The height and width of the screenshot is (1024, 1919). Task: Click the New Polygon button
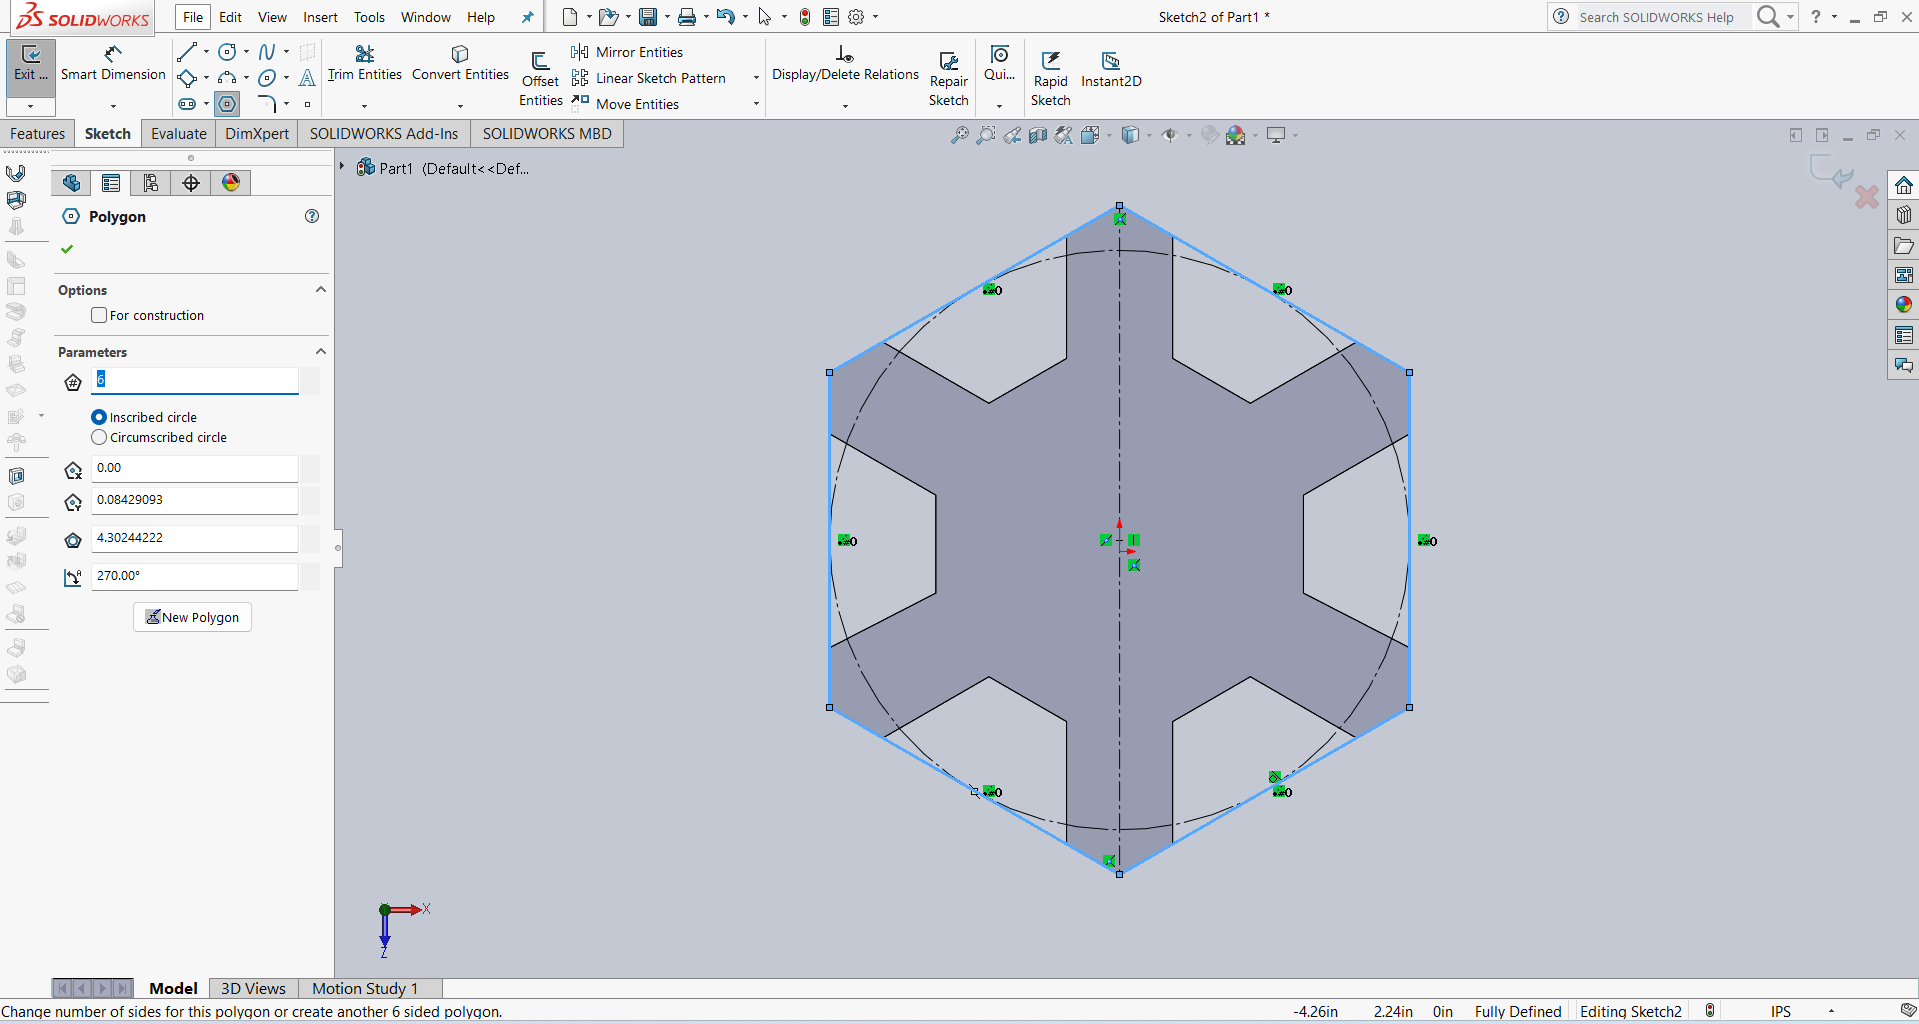coord(192,617)
